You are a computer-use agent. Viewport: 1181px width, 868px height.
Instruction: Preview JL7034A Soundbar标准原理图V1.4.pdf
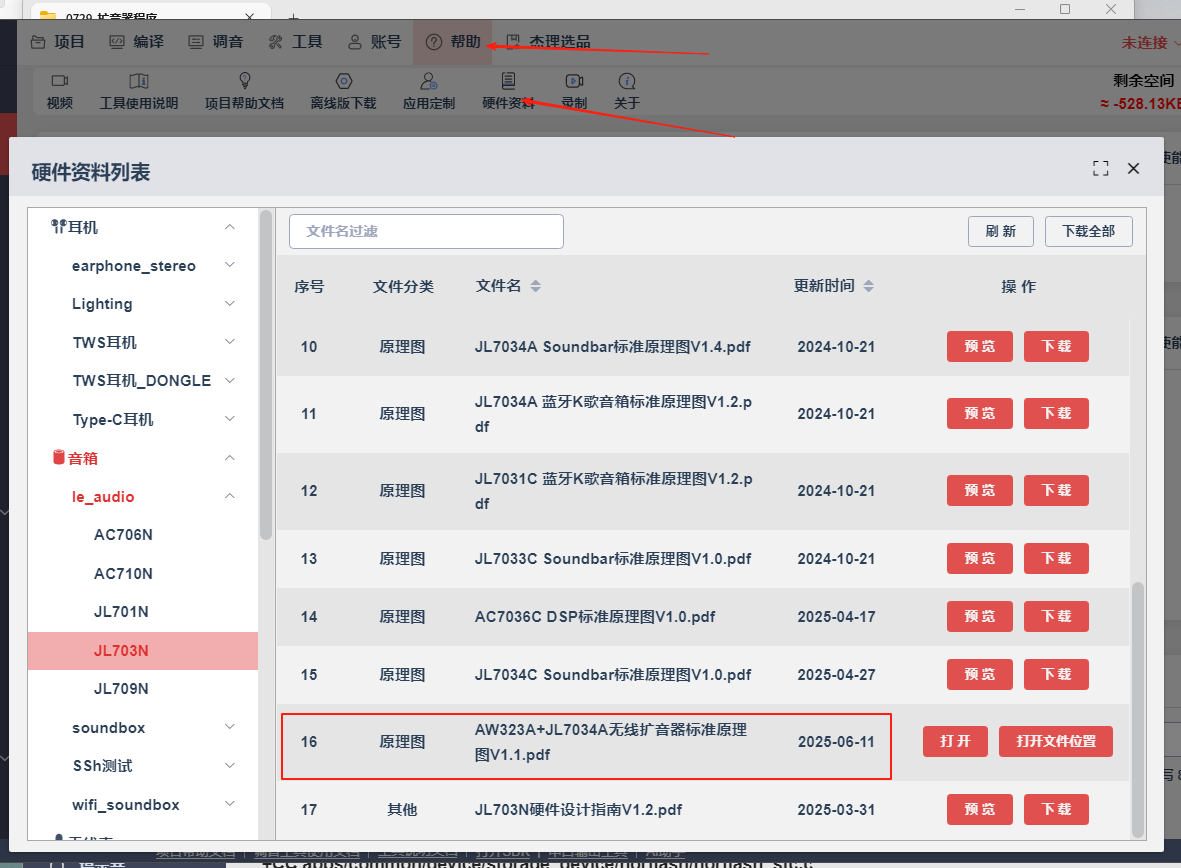coord(980,347)
